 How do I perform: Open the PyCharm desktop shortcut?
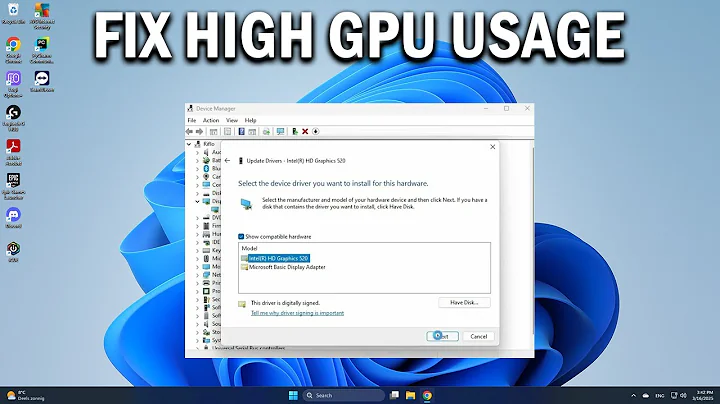click(x=42, y=50)
